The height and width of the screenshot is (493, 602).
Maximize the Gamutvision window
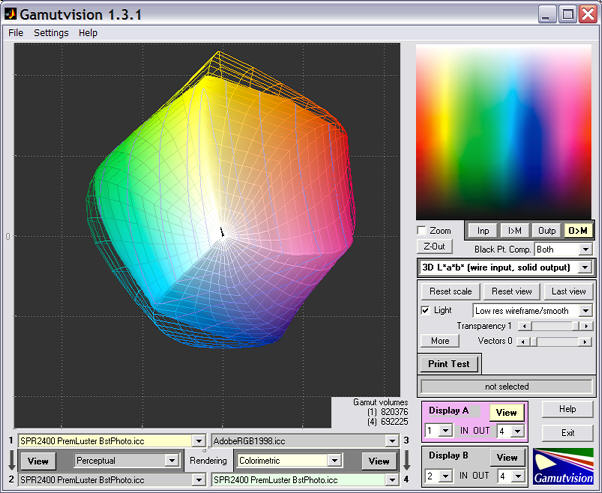pos(567,15)
